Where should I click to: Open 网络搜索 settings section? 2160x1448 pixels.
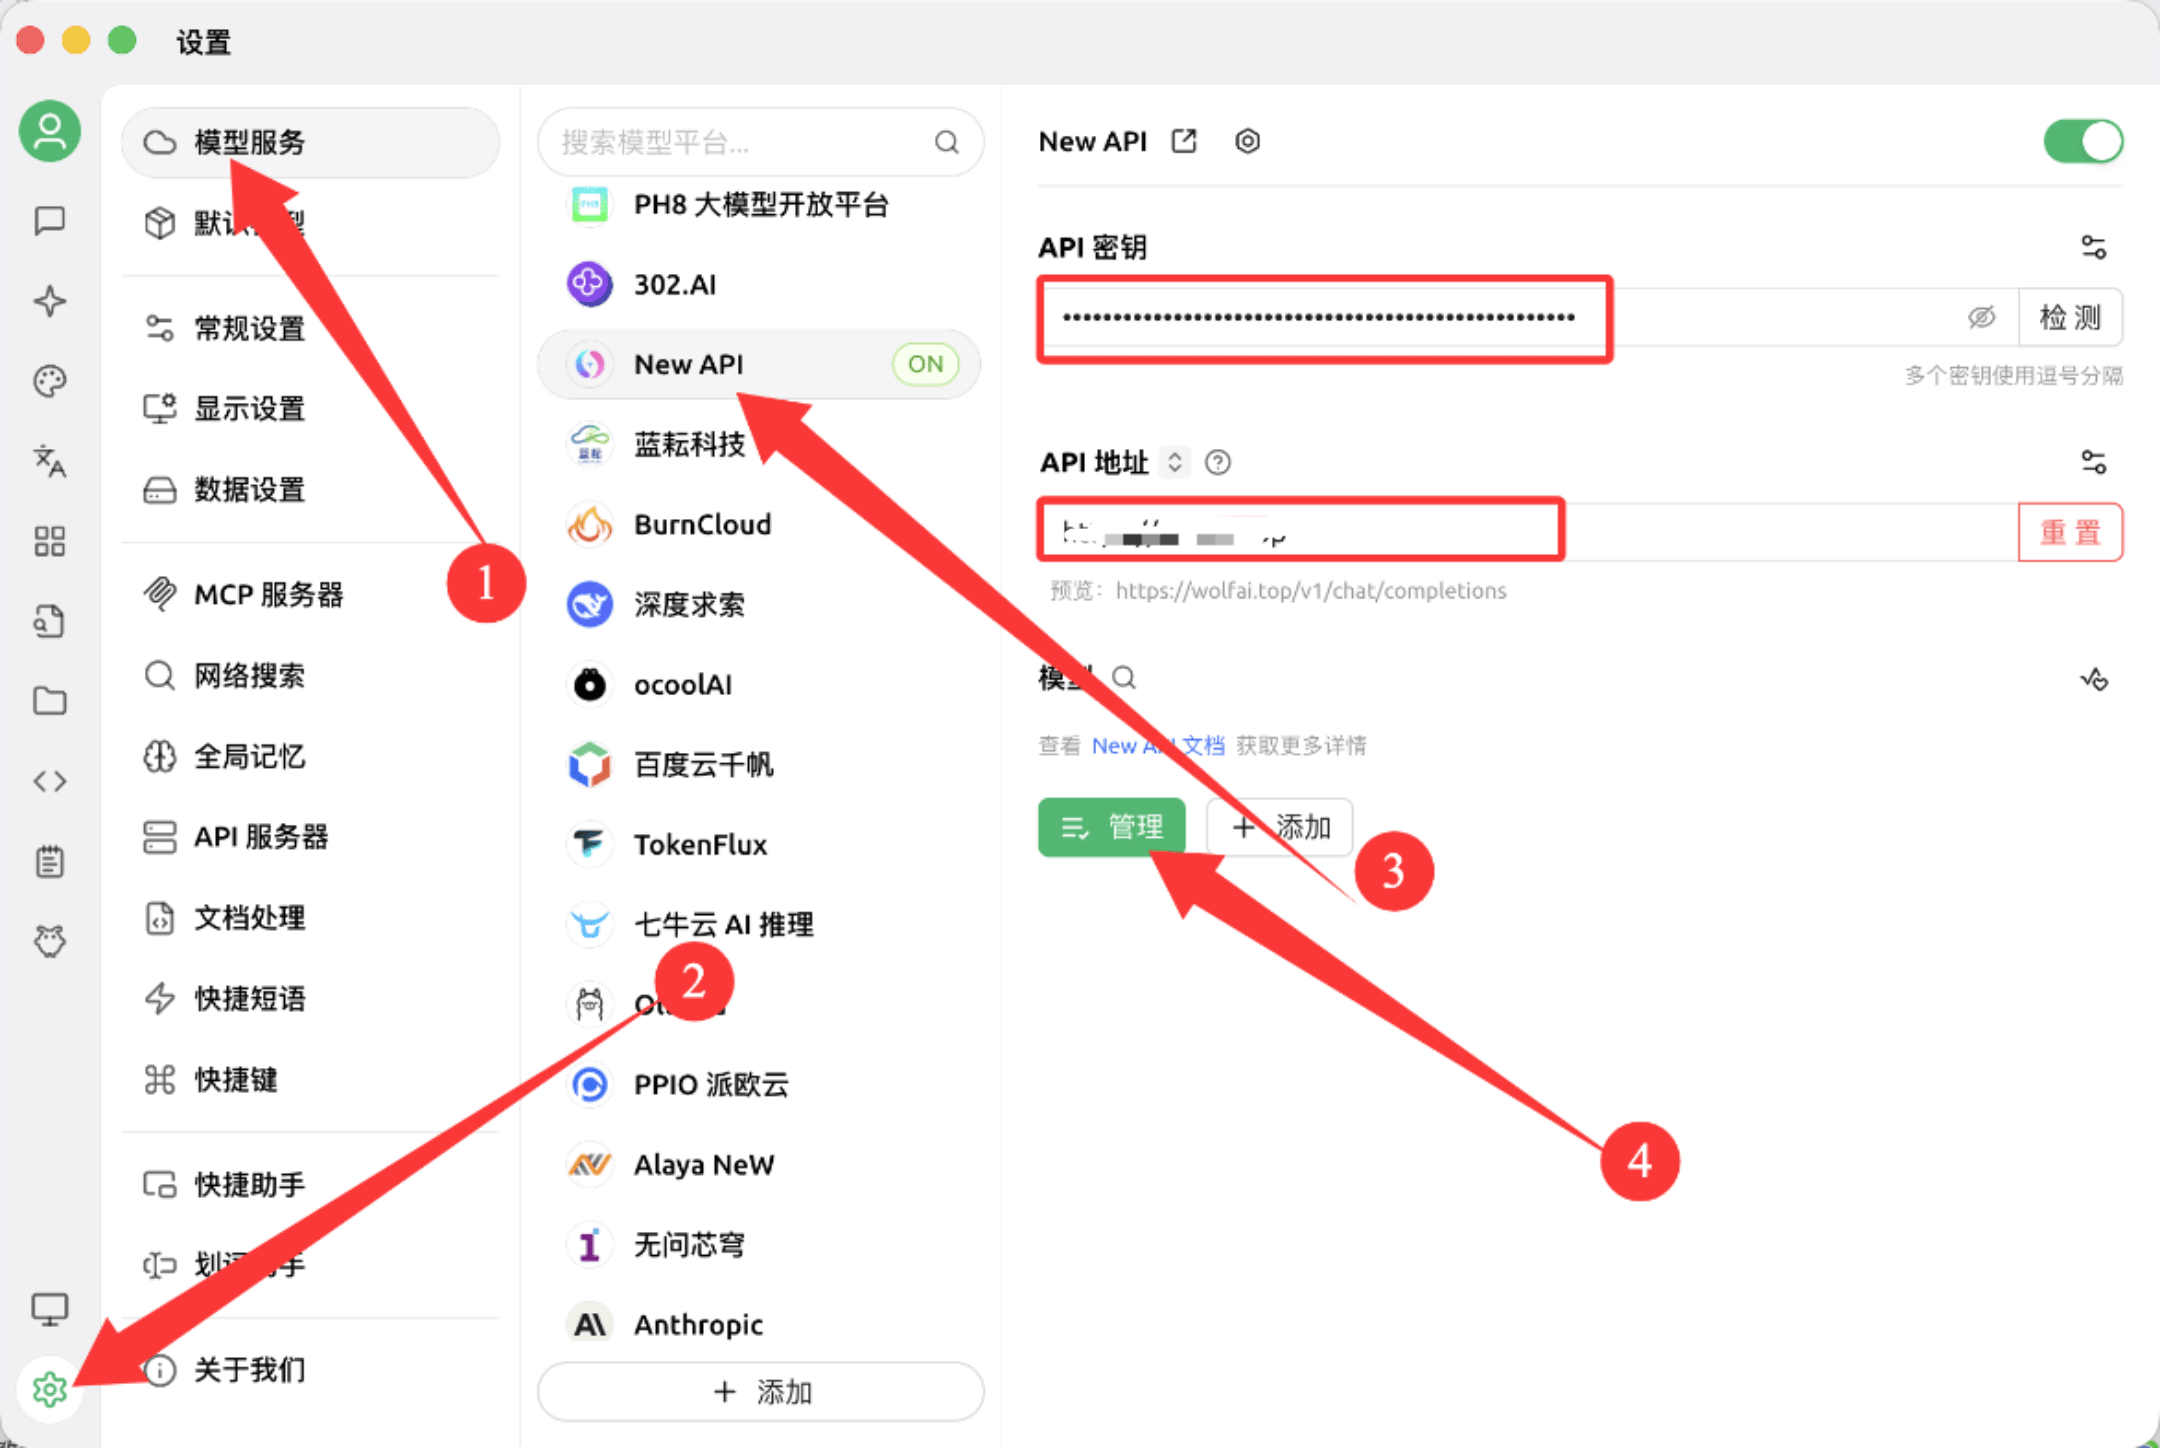coord(310,676)
